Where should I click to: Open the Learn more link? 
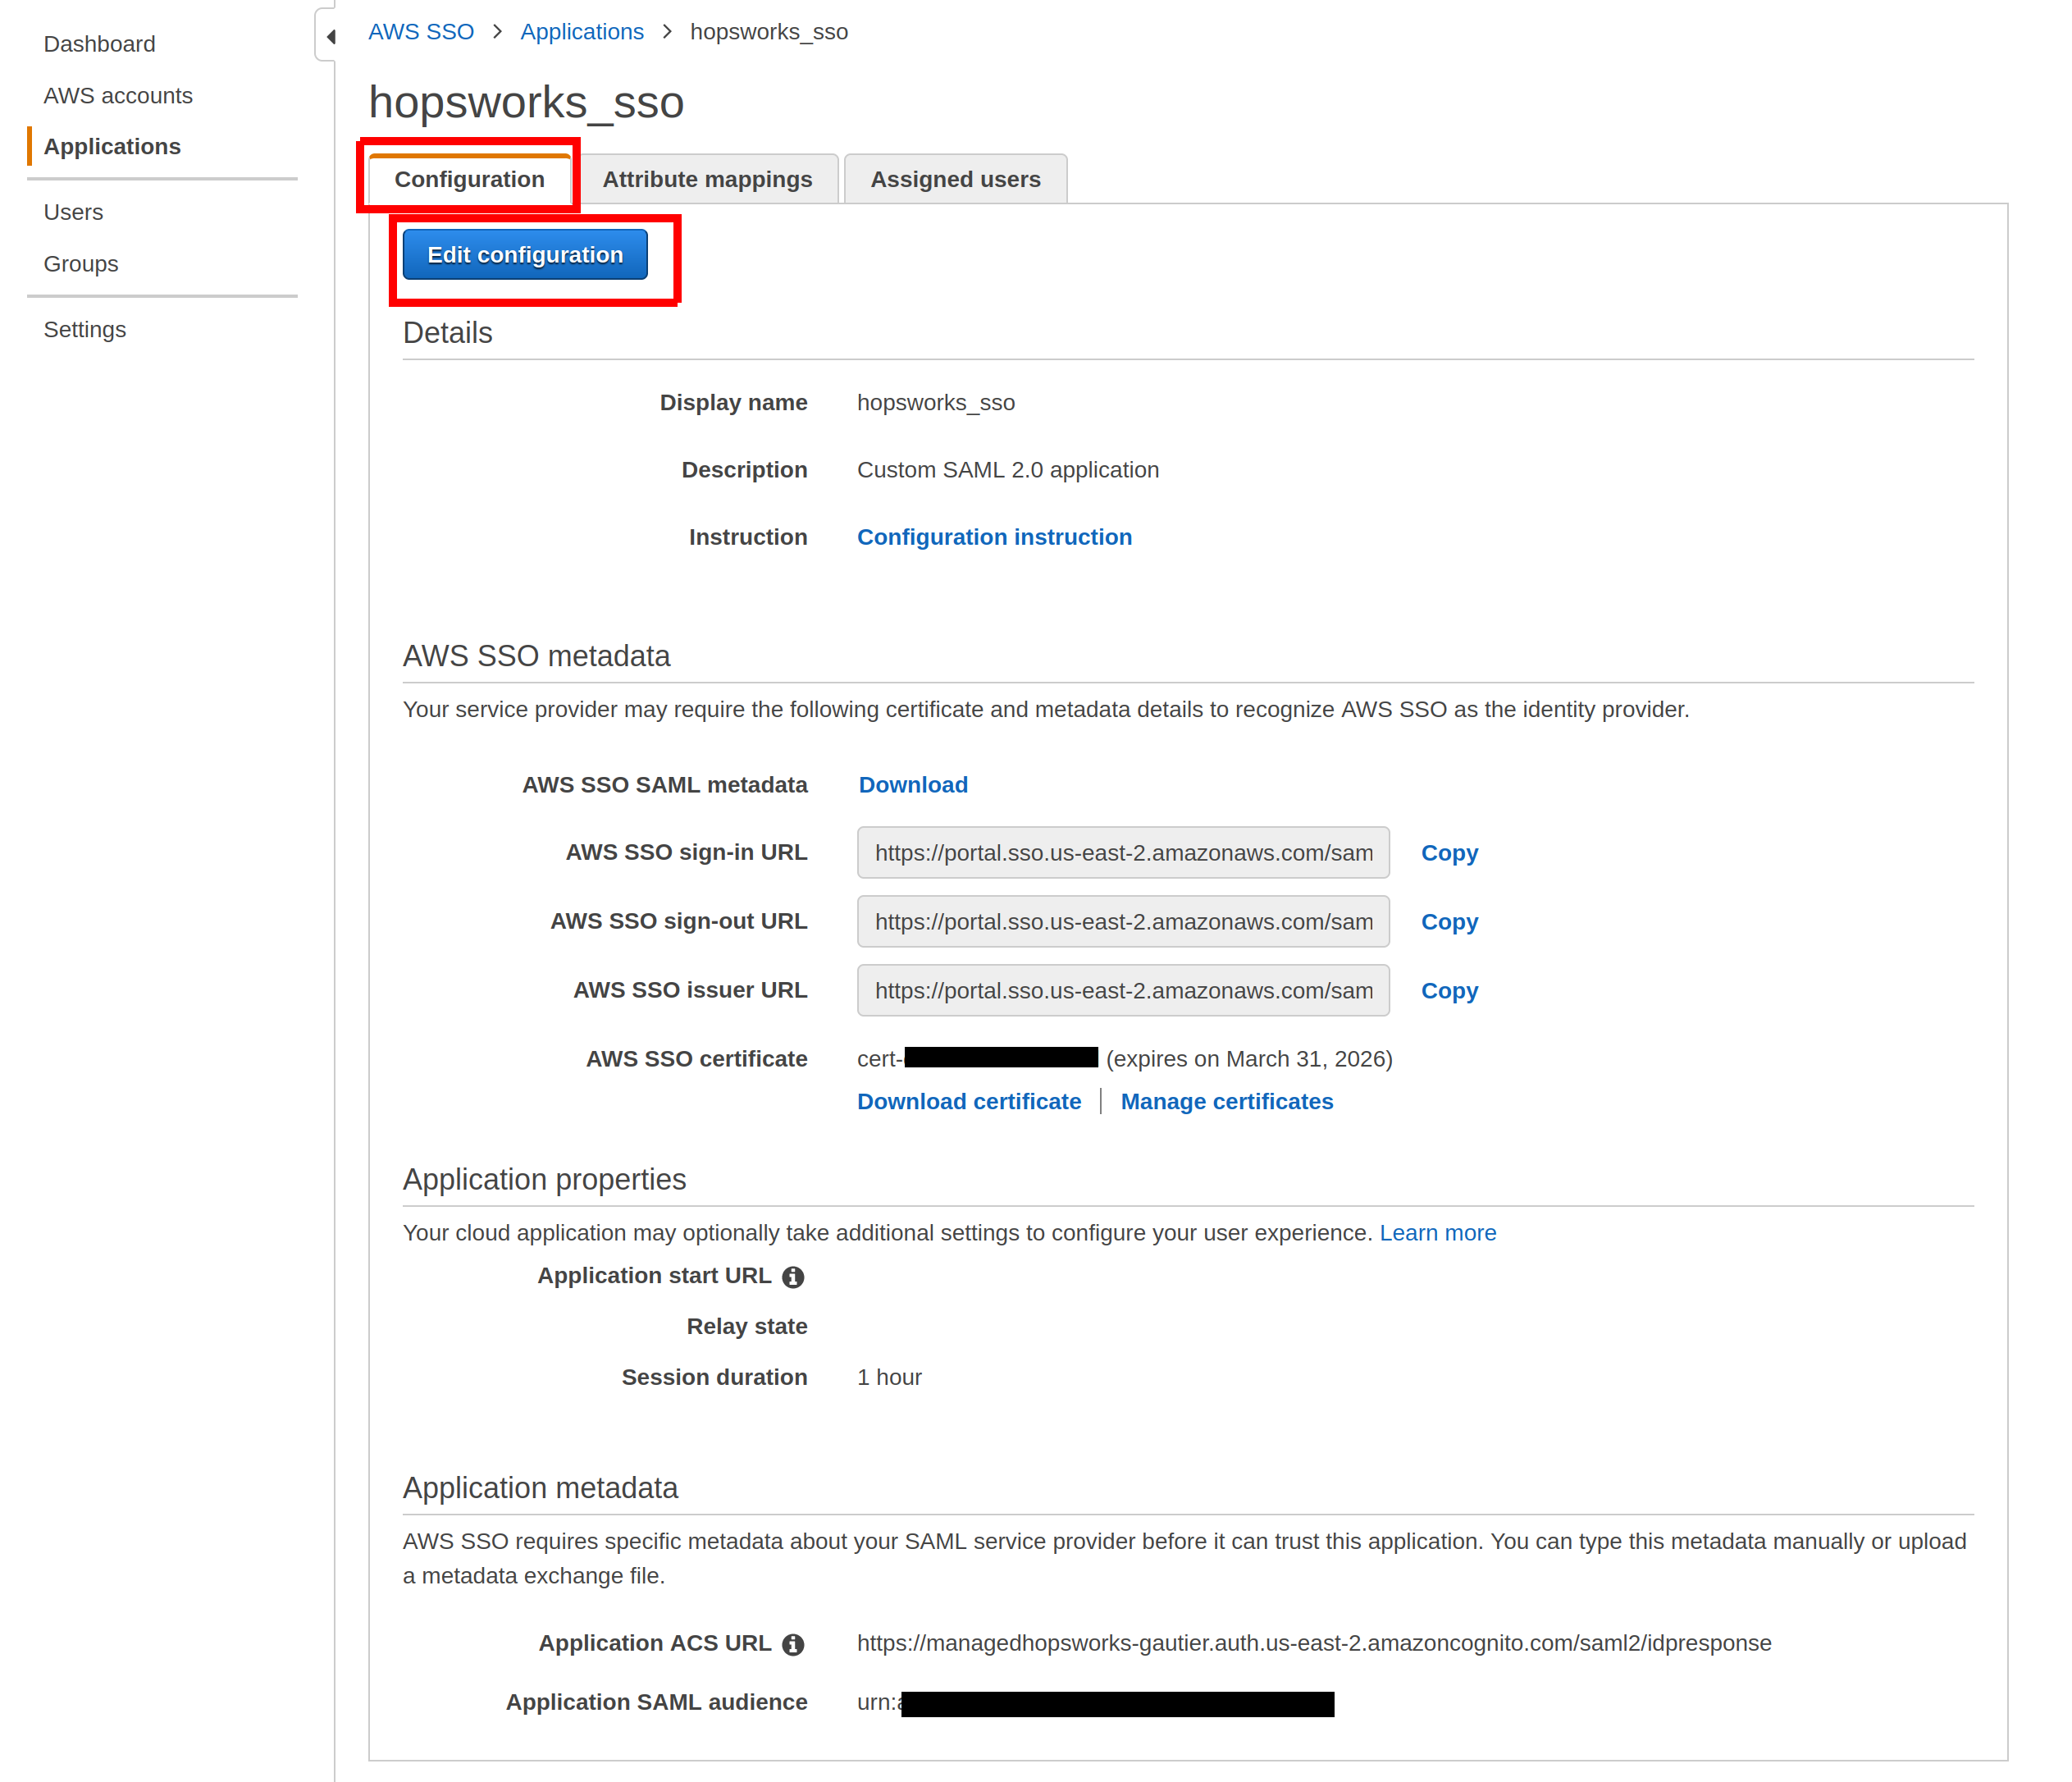tap(1438, 1233)
